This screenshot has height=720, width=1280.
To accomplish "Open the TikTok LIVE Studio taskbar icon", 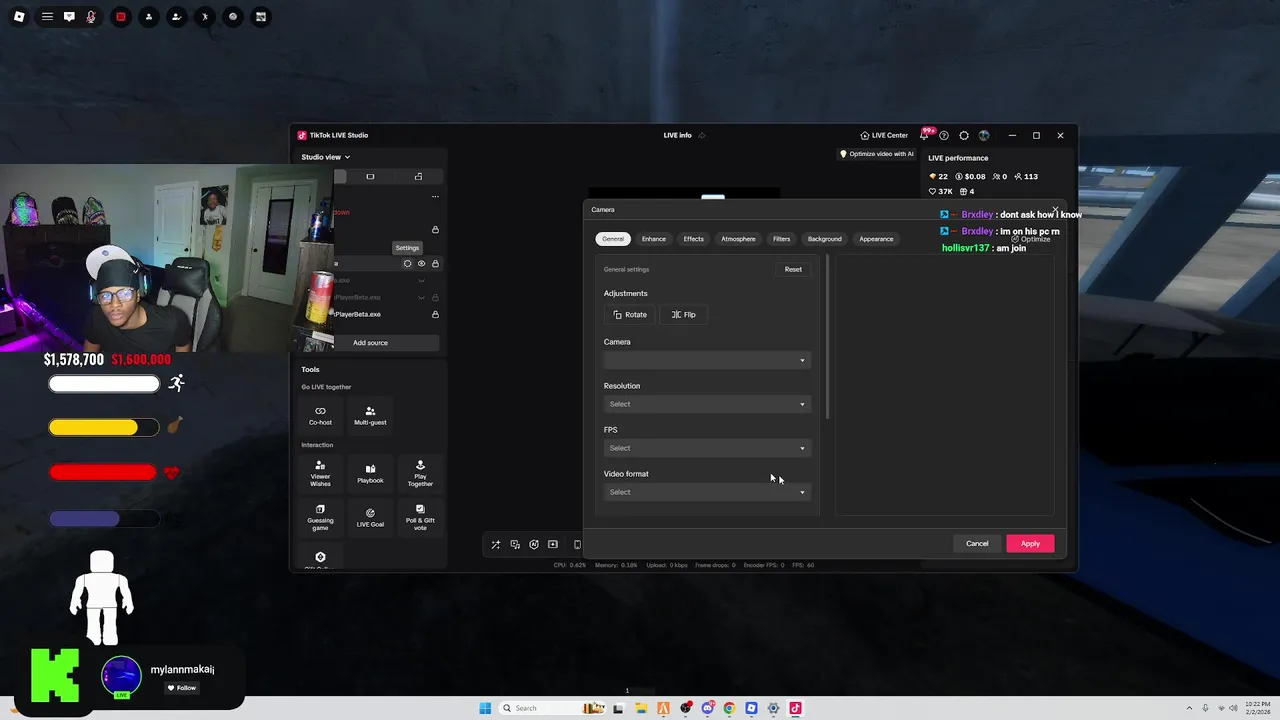I will pyautogui.click(x=796, y=708).
